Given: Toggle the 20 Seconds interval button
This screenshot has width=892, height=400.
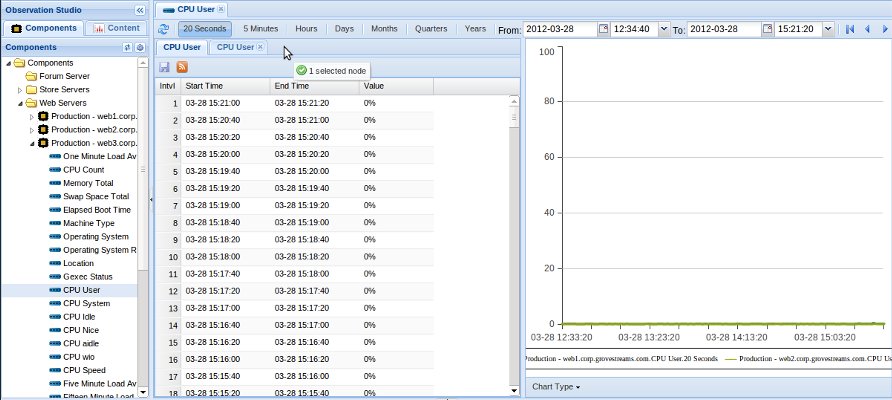Looking at the screenshot, I should (x=205, y=29).
